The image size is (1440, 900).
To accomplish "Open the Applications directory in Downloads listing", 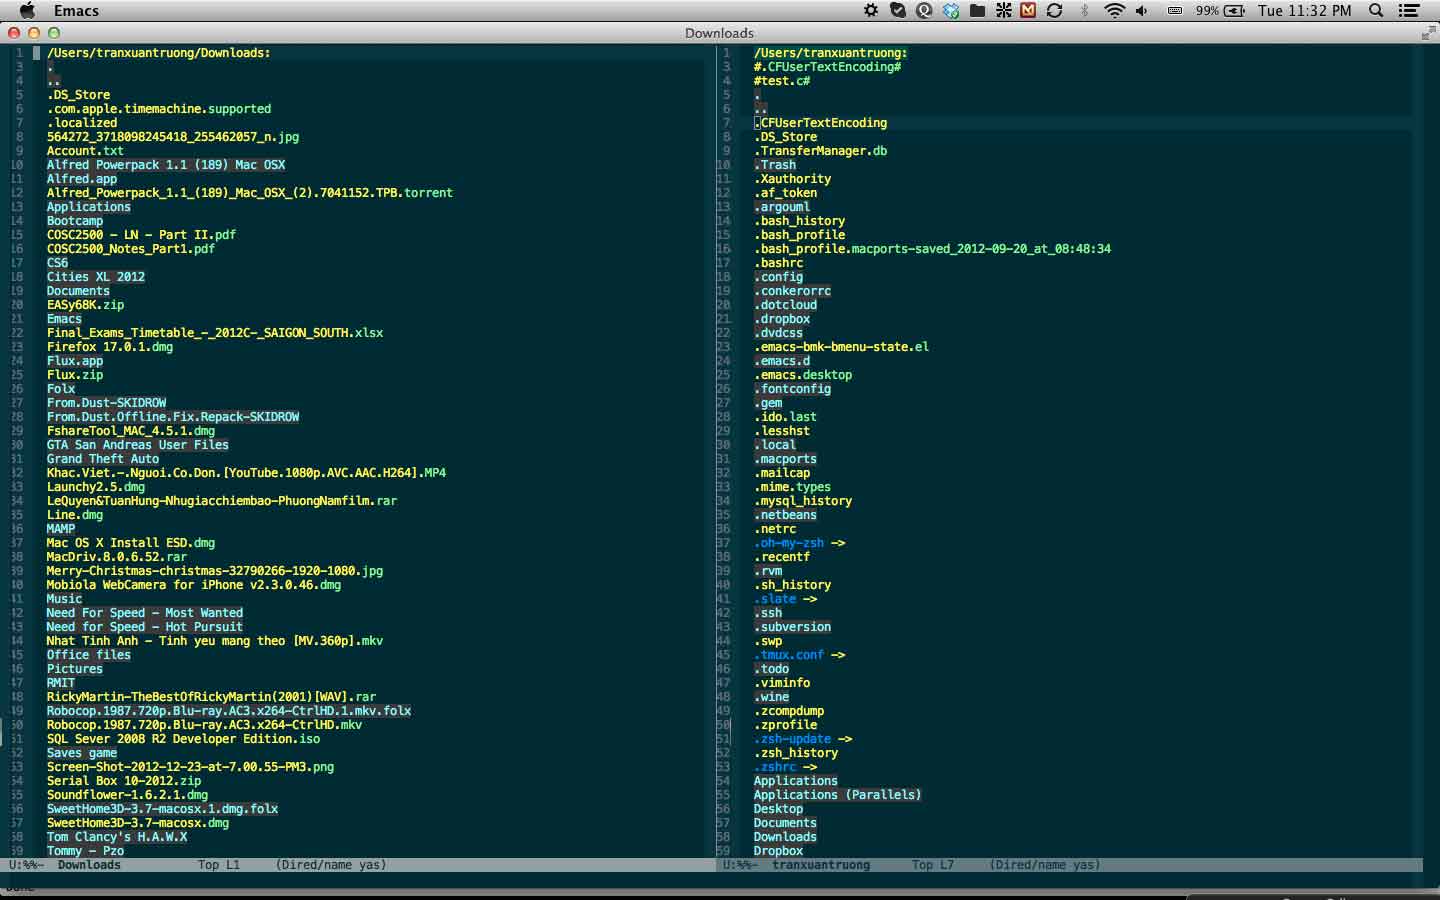I will [88, 207].
